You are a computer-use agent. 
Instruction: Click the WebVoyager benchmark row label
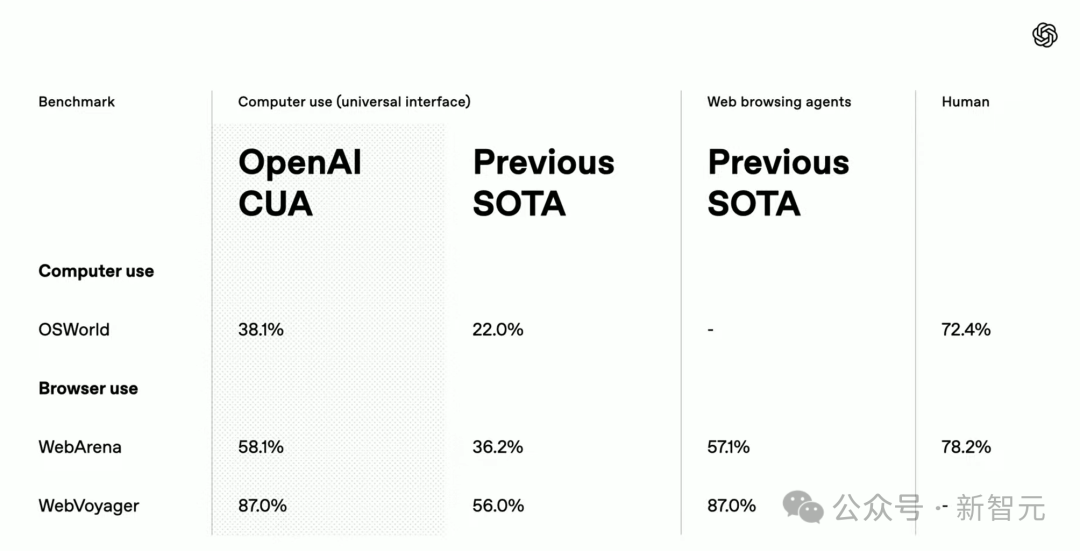click(x=89, y=506)
